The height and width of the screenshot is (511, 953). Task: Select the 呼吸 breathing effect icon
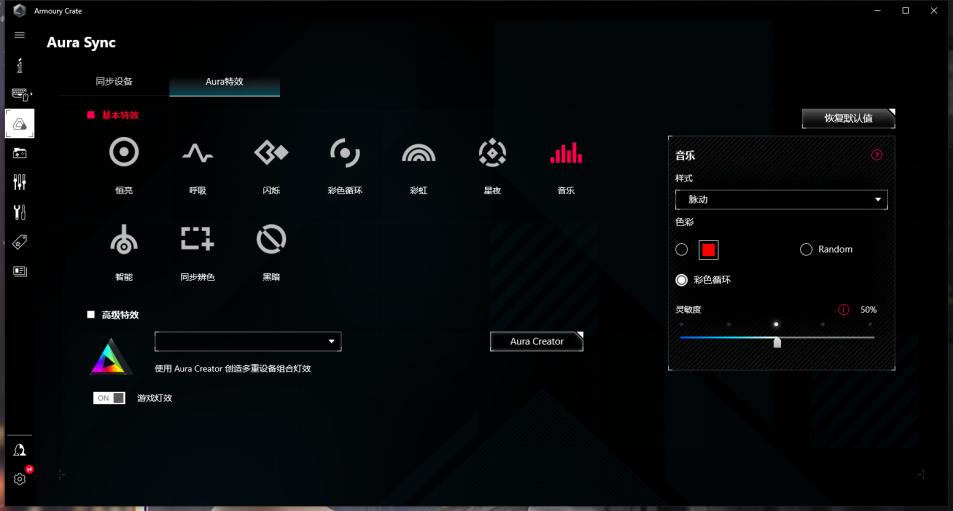click(198, 153)
